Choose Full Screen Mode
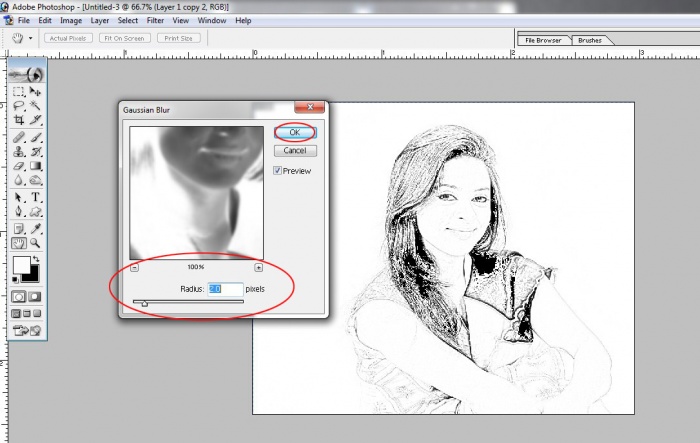The height and width of the screenshot is (443, 700). pyautogui.click(x=38, y=314)
